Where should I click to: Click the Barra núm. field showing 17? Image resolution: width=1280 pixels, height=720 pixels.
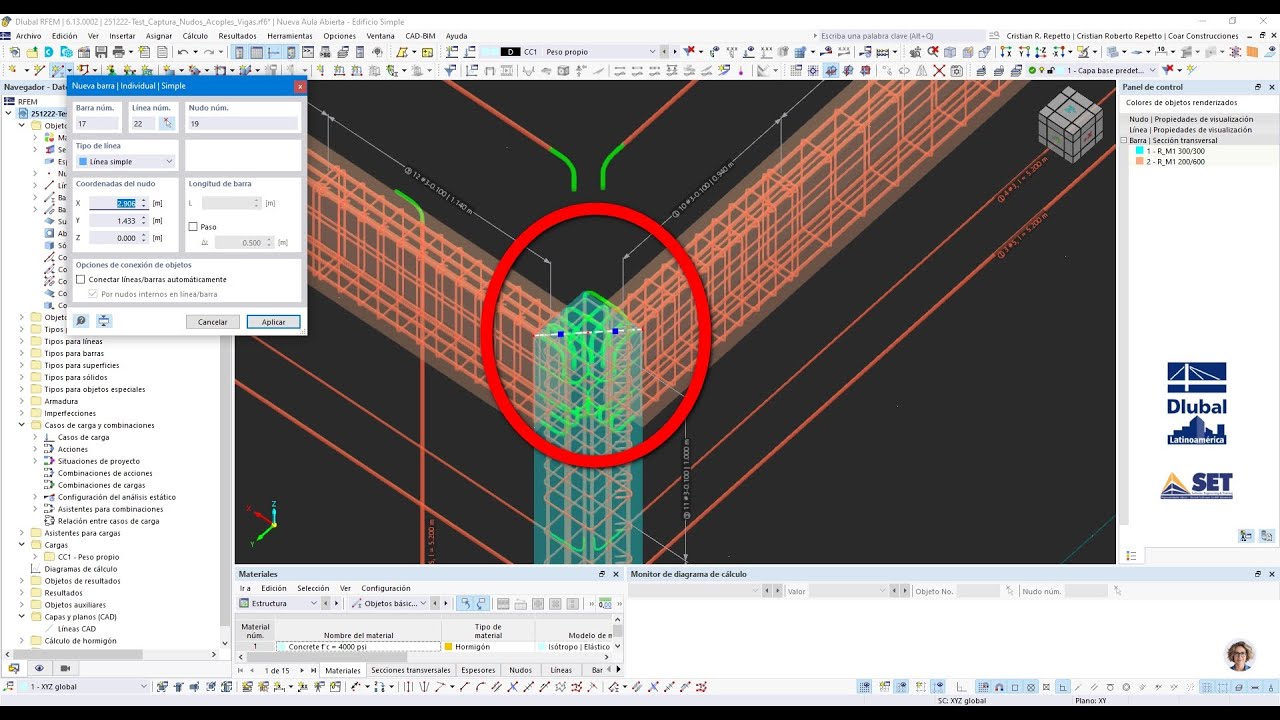pyautogui.click(x=97, y=123)
